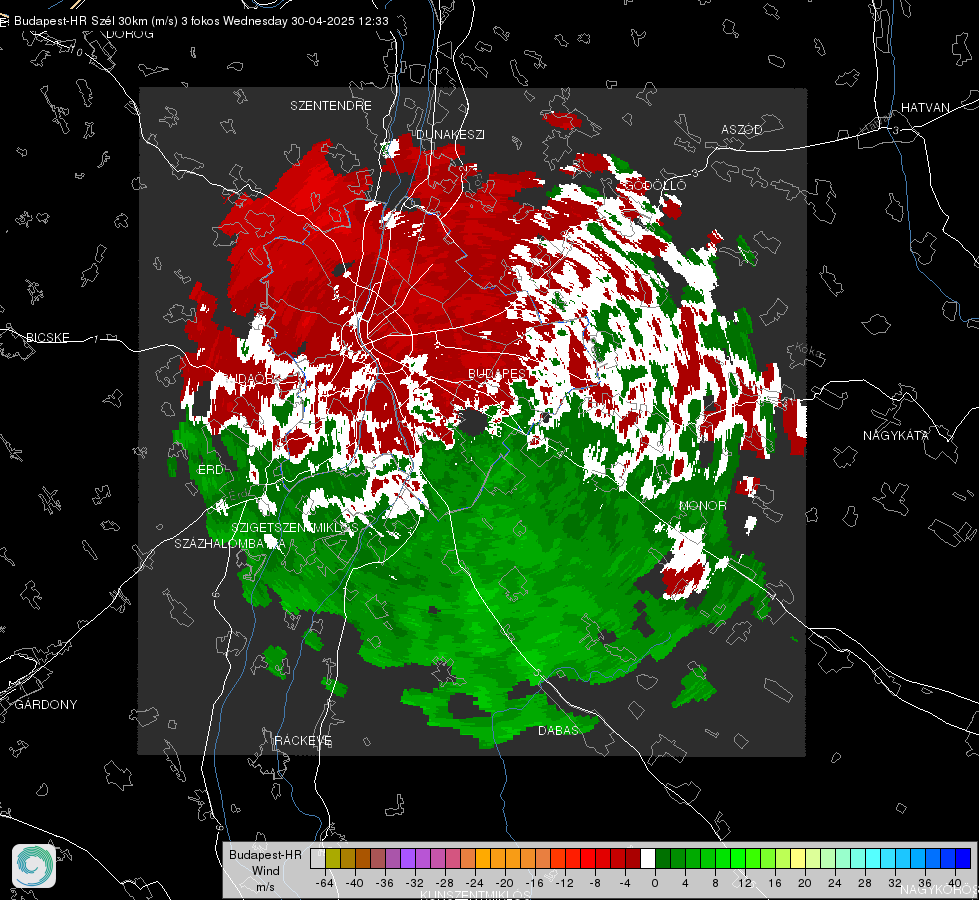Pick the deep blue last legend swatch
This screenshot has height=900, width=979.
coord(963,858)
